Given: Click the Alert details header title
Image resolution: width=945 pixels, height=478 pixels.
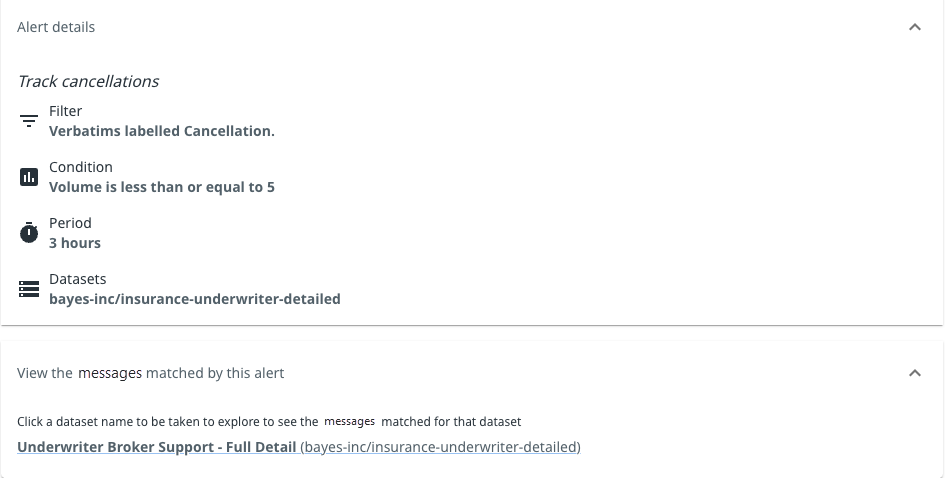Looking at the screenshot, I should click(56, 27).
